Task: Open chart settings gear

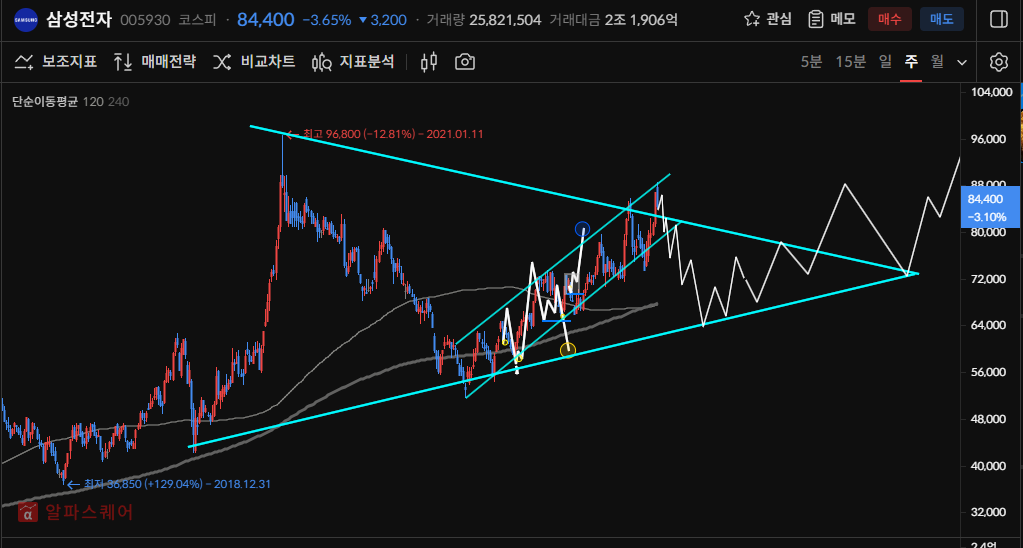Action: click(x=998, y=62)
